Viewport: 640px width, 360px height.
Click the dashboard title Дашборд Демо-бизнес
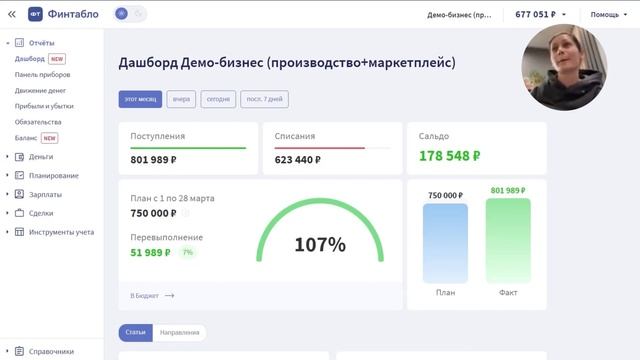point(287,63)
